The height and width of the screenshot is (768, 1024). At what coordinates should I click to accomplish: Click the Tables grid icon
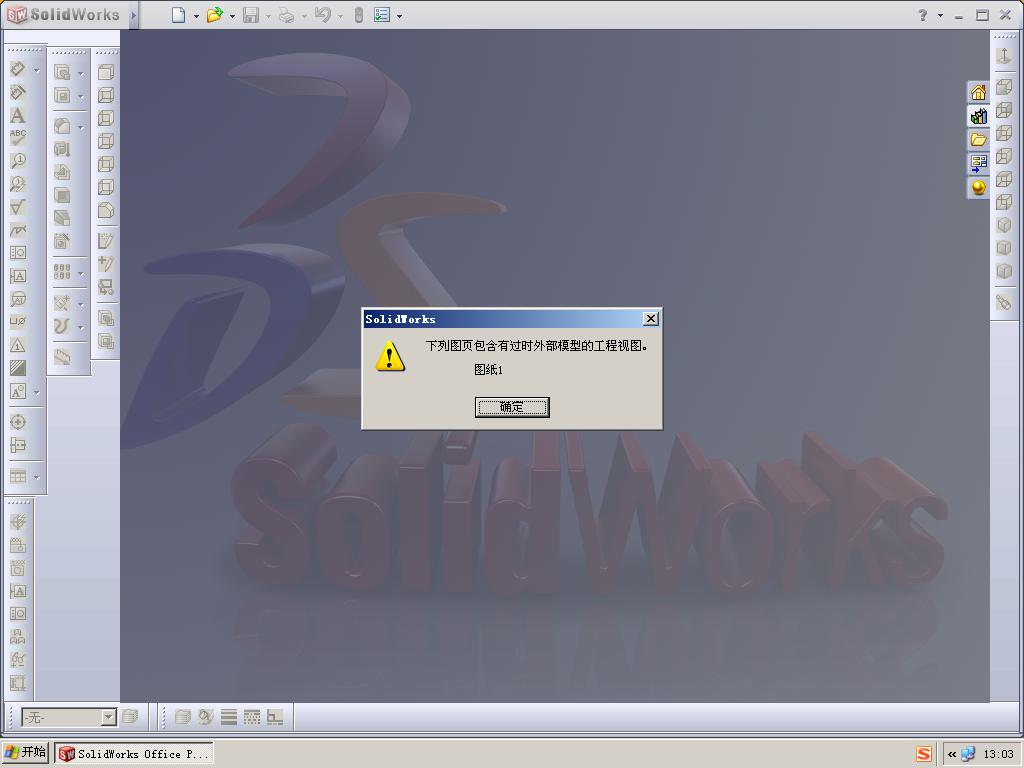click(x=18, y=477)
